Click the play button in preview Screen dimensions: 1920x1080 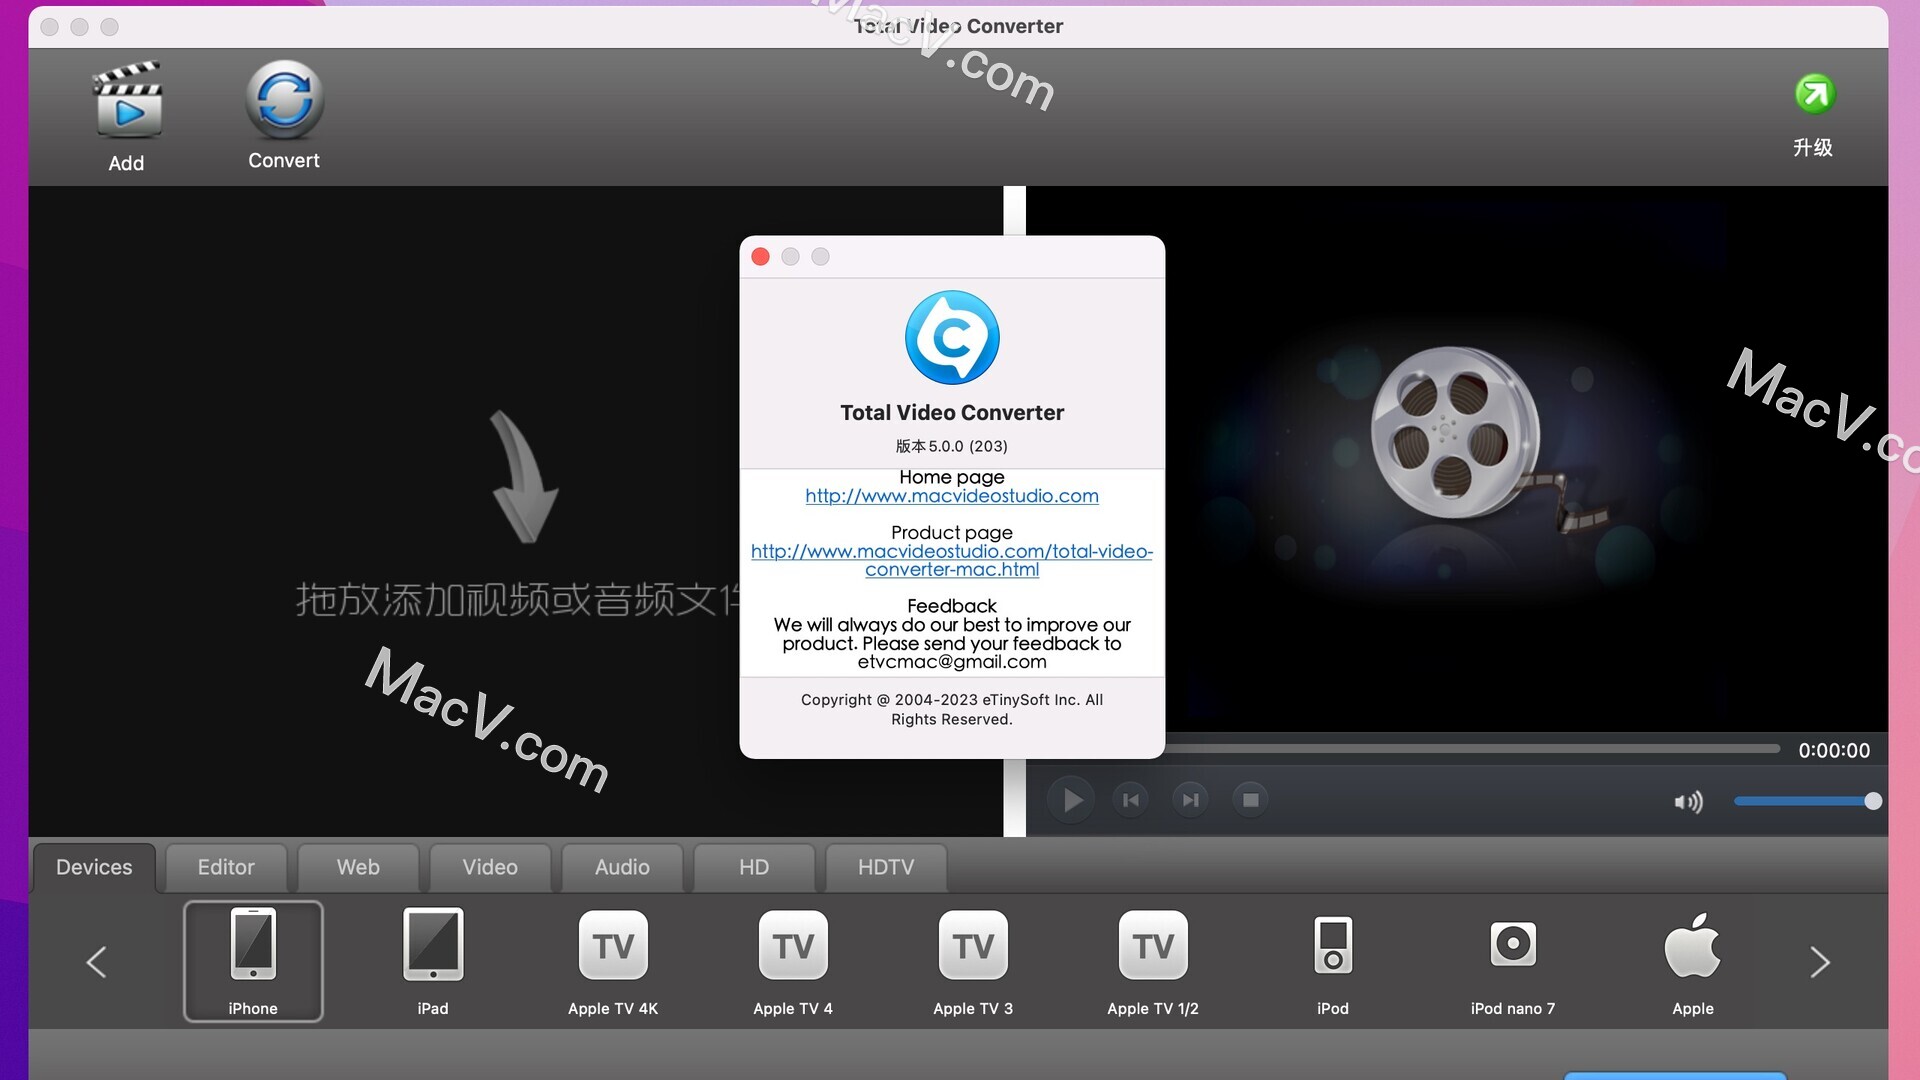tap(1071, 799)
